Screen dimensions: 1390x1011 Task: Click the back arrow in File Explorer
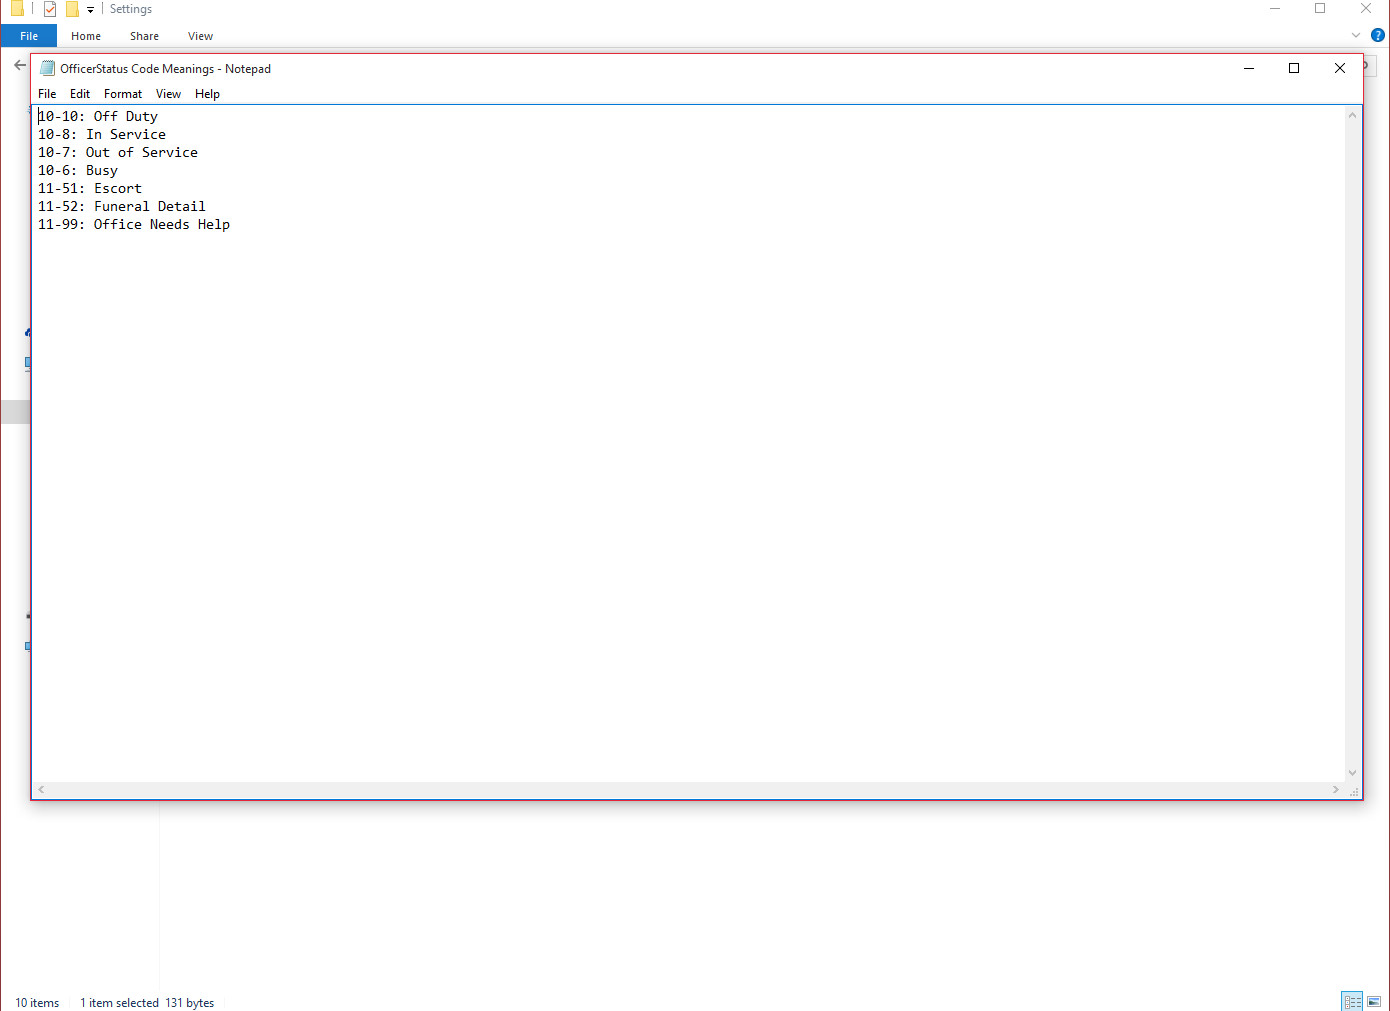(20, 65)
